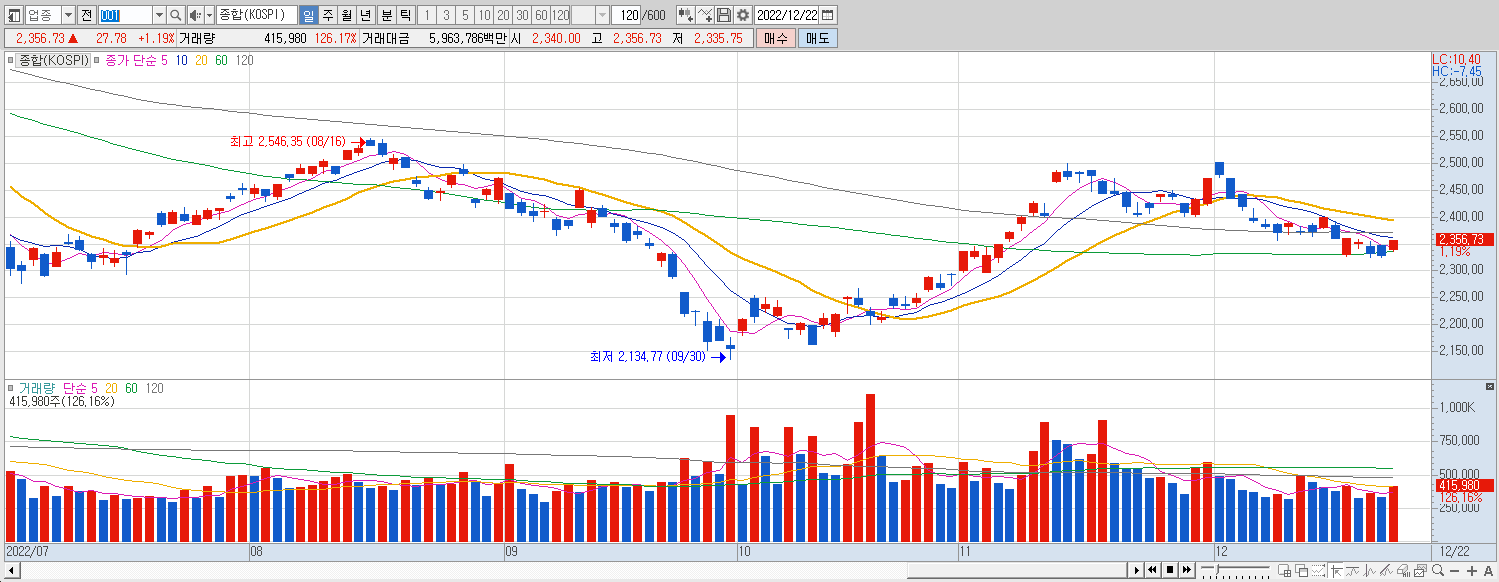Click the 001 code input field
The height and width of the screenshot is (582, 1499).
coord(126,15)
